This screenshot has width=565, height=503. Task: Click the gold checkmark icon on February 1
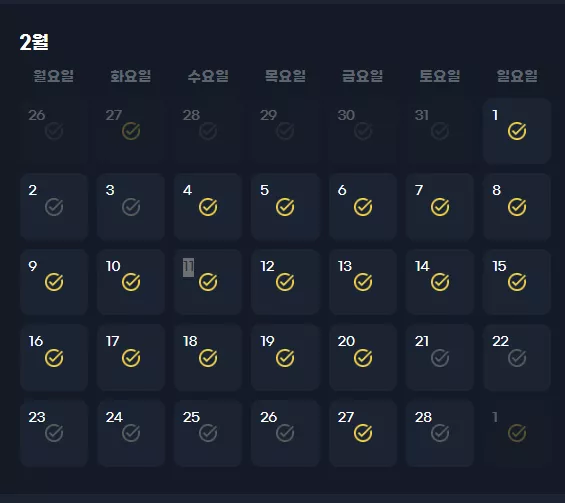517,131
